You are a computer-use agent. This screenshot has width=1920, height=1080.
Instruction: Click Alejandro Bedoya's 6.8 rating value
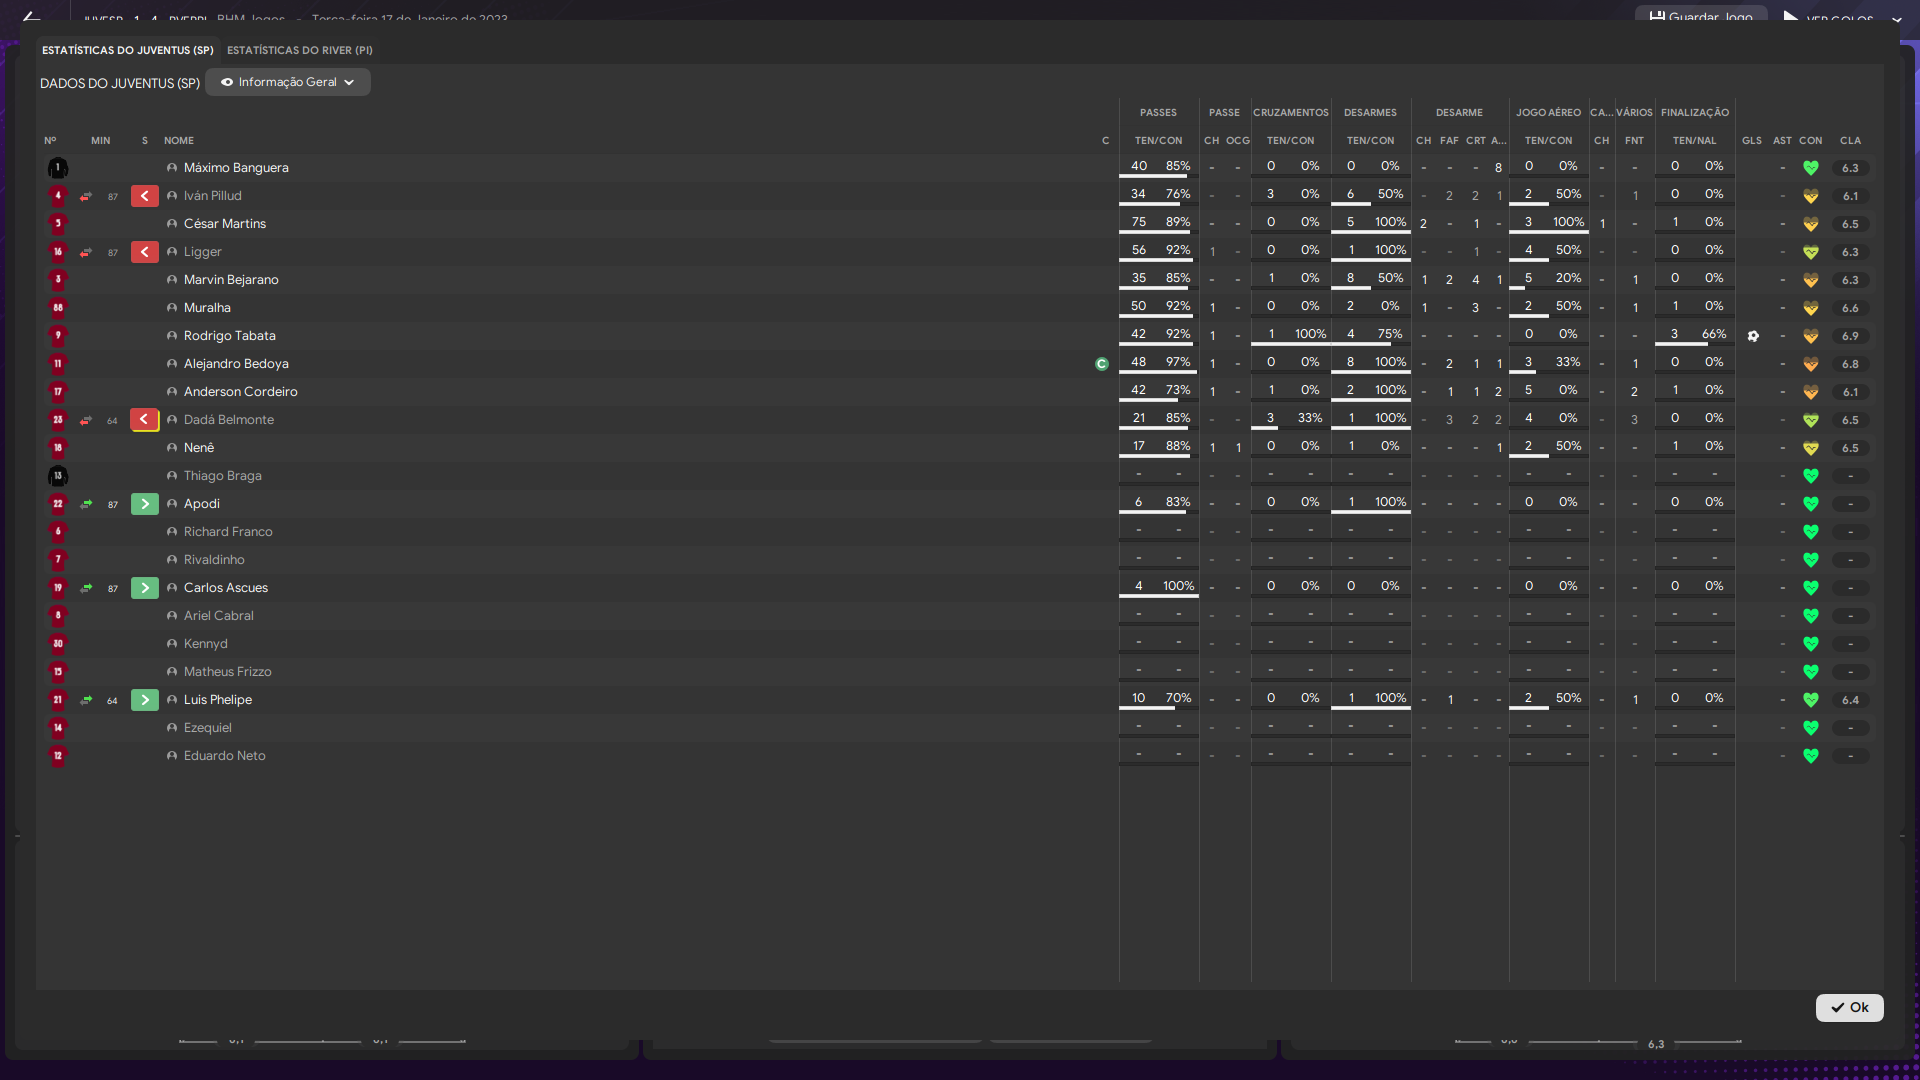tap(1850, 364)
